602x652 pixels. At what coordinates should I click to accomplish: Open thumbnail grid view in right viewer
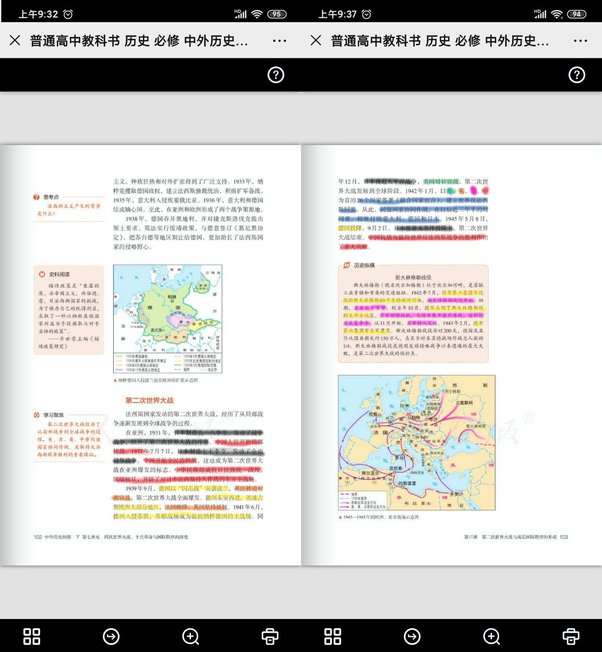[x=333, y=636]
